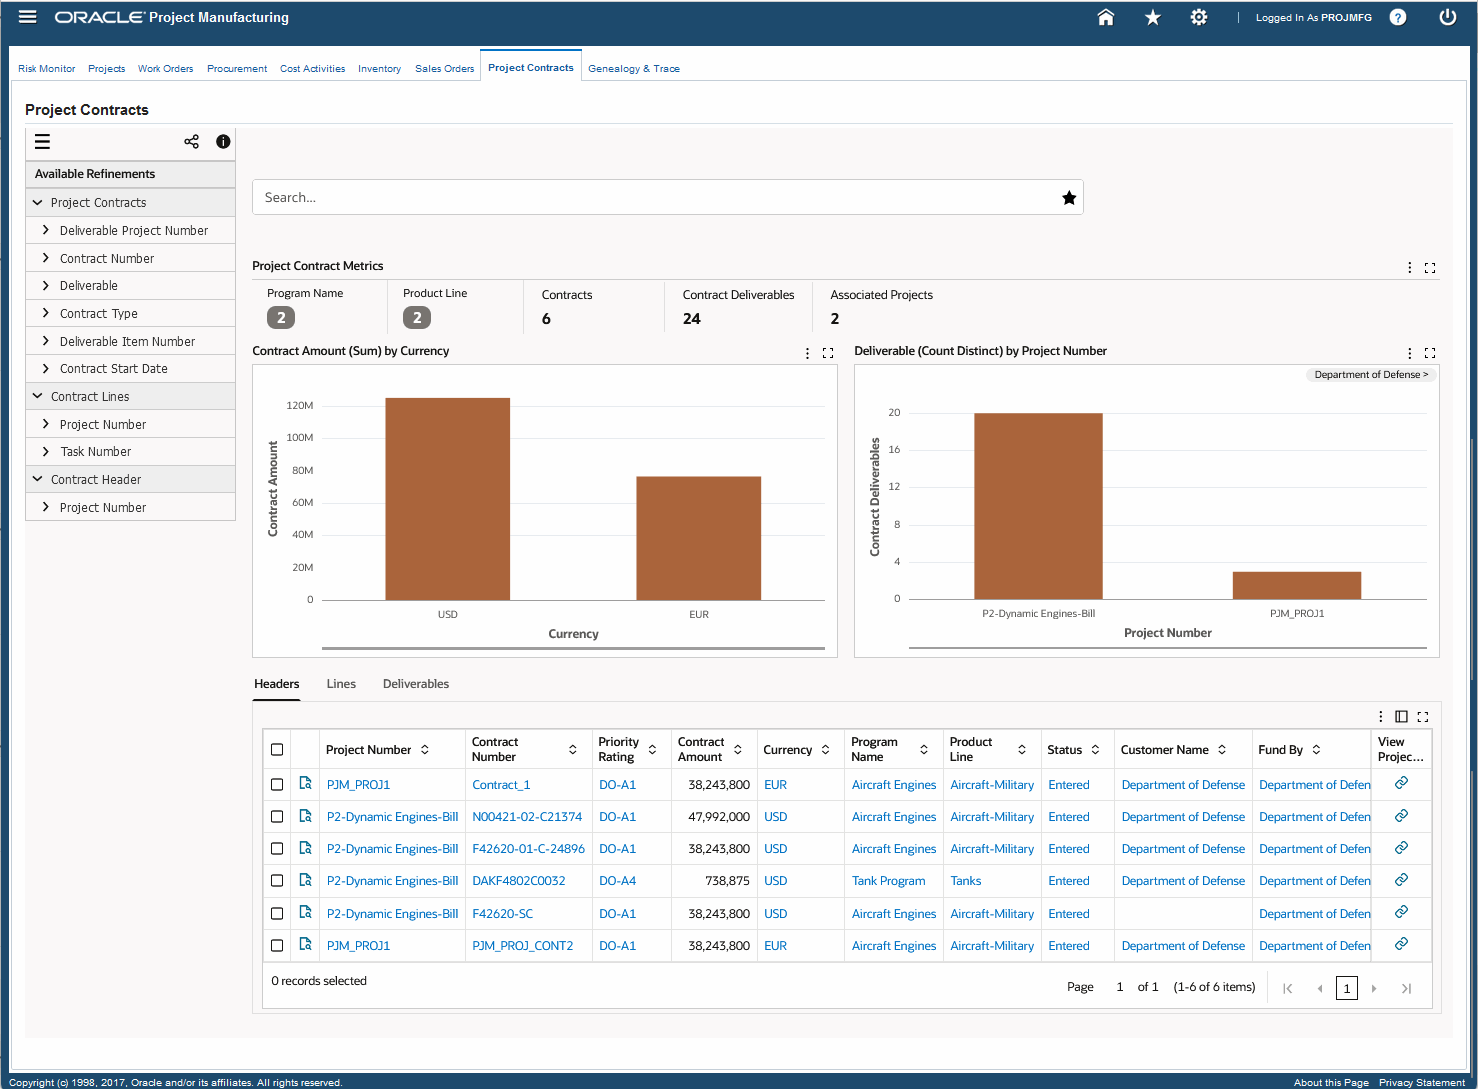Open Contract Amount by Currency chart options
This screenshot has width=1478, height=1089.
click(x=808, y=353)
